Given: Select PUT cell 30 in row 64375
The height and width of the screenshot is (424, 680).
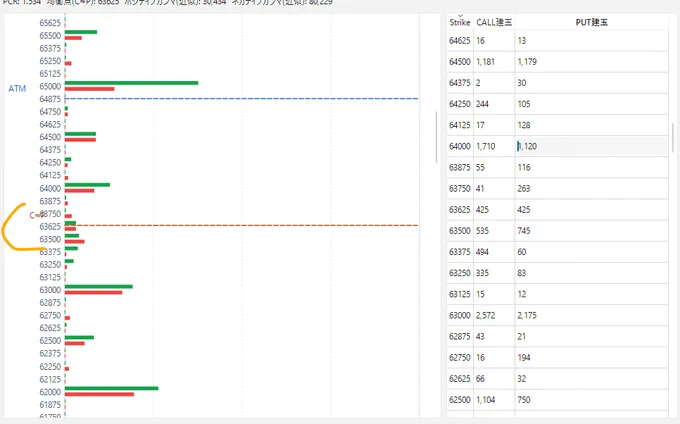Looking at the screenshot, I should click(x=521, y=83).
